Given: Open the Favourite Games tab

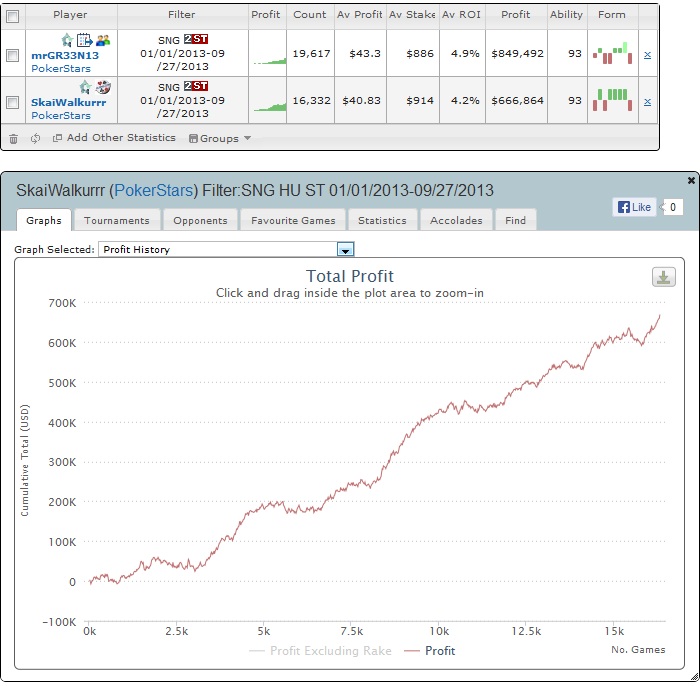Looking at the screenshot, I should click(x=293, y=220).
